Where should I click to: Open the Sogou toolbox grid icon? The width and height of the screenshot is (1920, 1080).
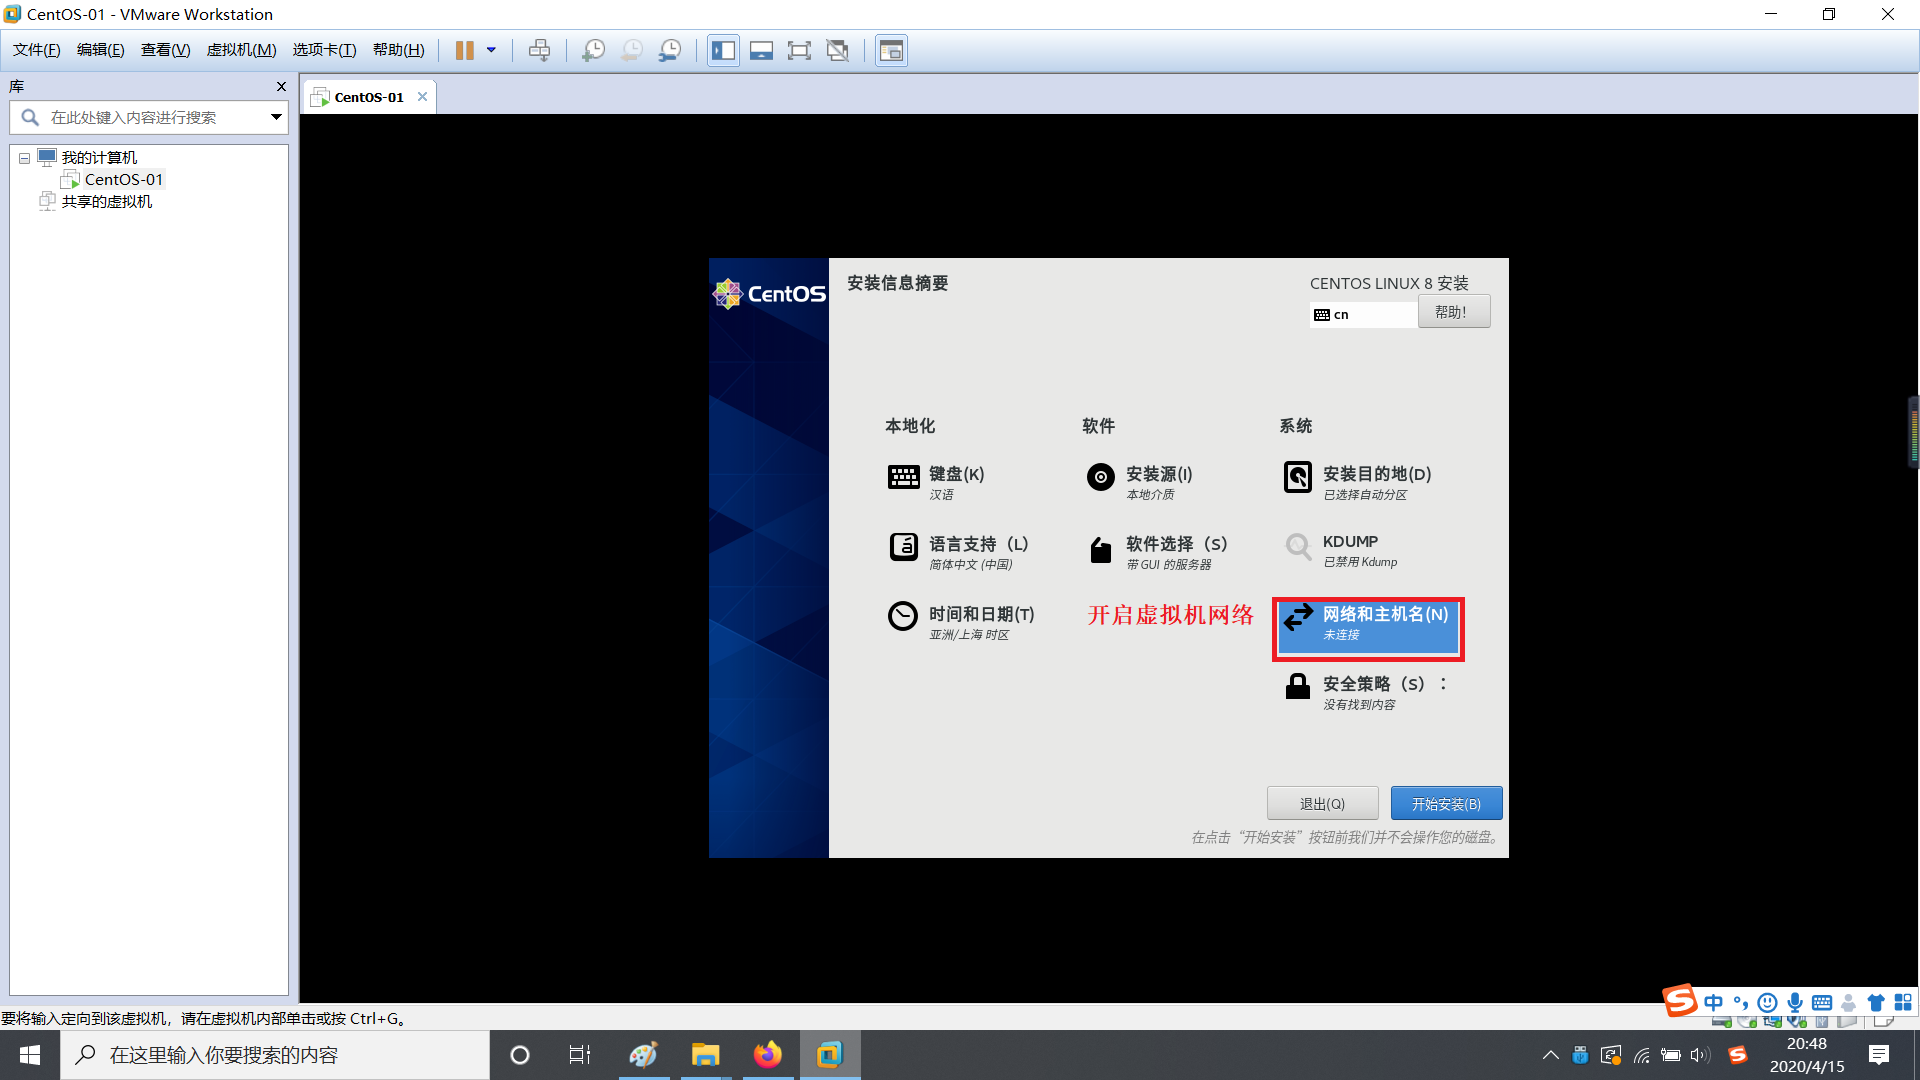click(1903, 1002)
